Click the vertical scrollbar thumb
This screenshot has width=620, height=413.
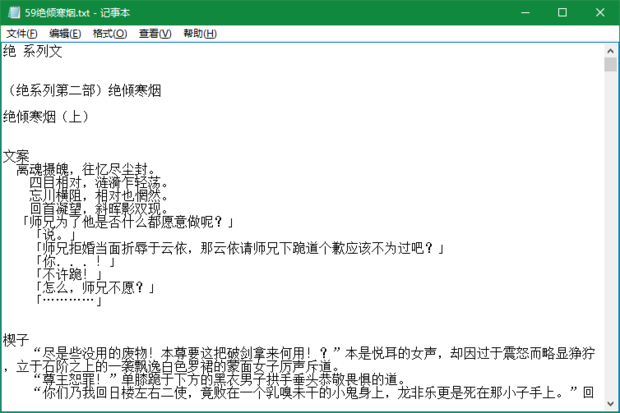[x=610, y=65]
